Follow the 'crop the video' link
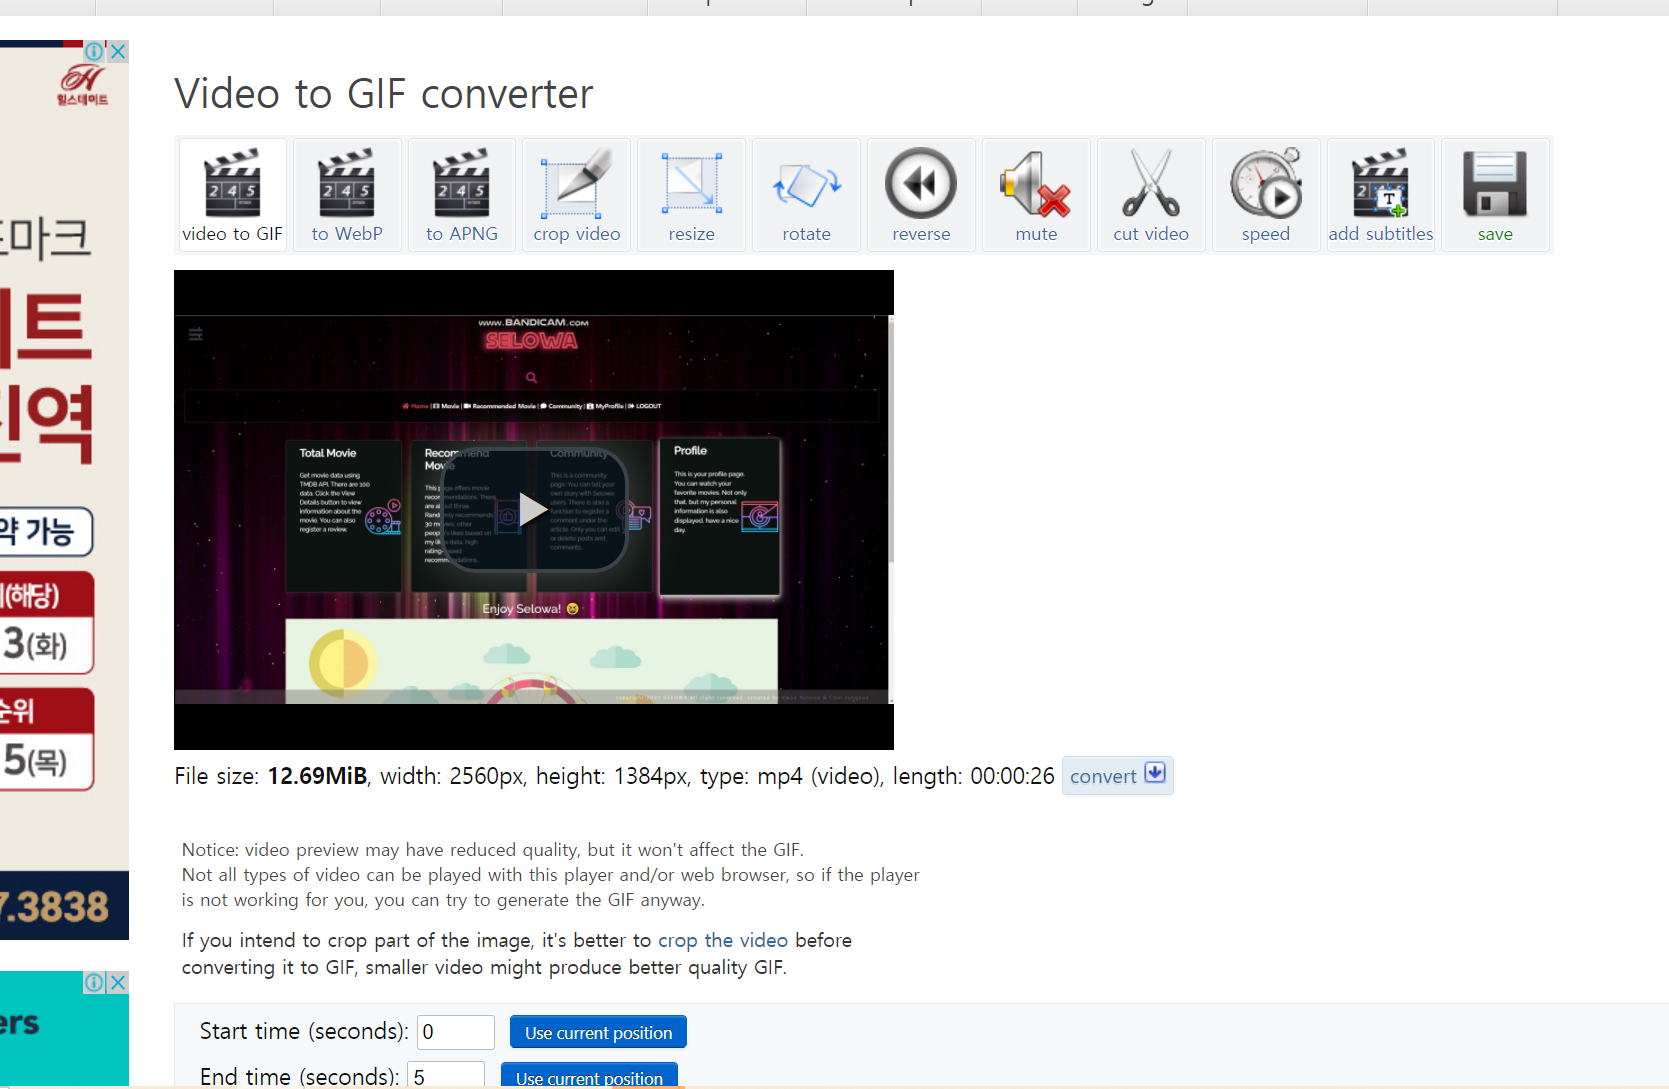The width and height of the screenshot is (1669, 1089). pyautogui.click(x=723, y=940)
